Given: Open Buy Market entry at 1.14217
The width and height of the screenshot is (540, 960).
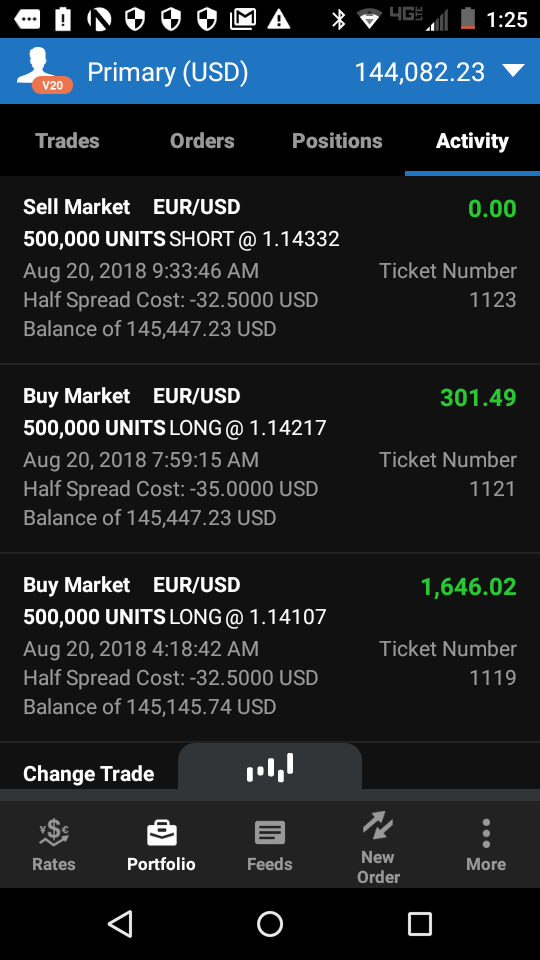Looking at the screenshot, I should pyautogui.click(x=270, y=459).
